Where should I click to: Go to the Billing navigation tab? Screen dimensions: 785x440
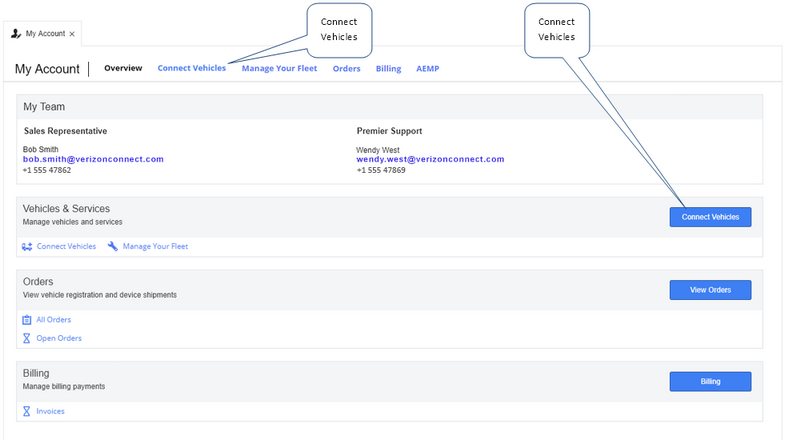[388, 69]
